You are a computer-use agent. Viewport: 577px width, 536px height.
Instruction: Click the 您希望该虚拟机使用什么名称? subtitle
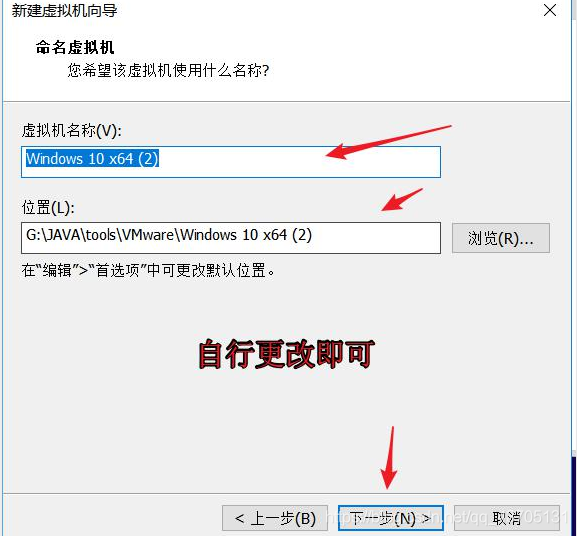point(168,70)
